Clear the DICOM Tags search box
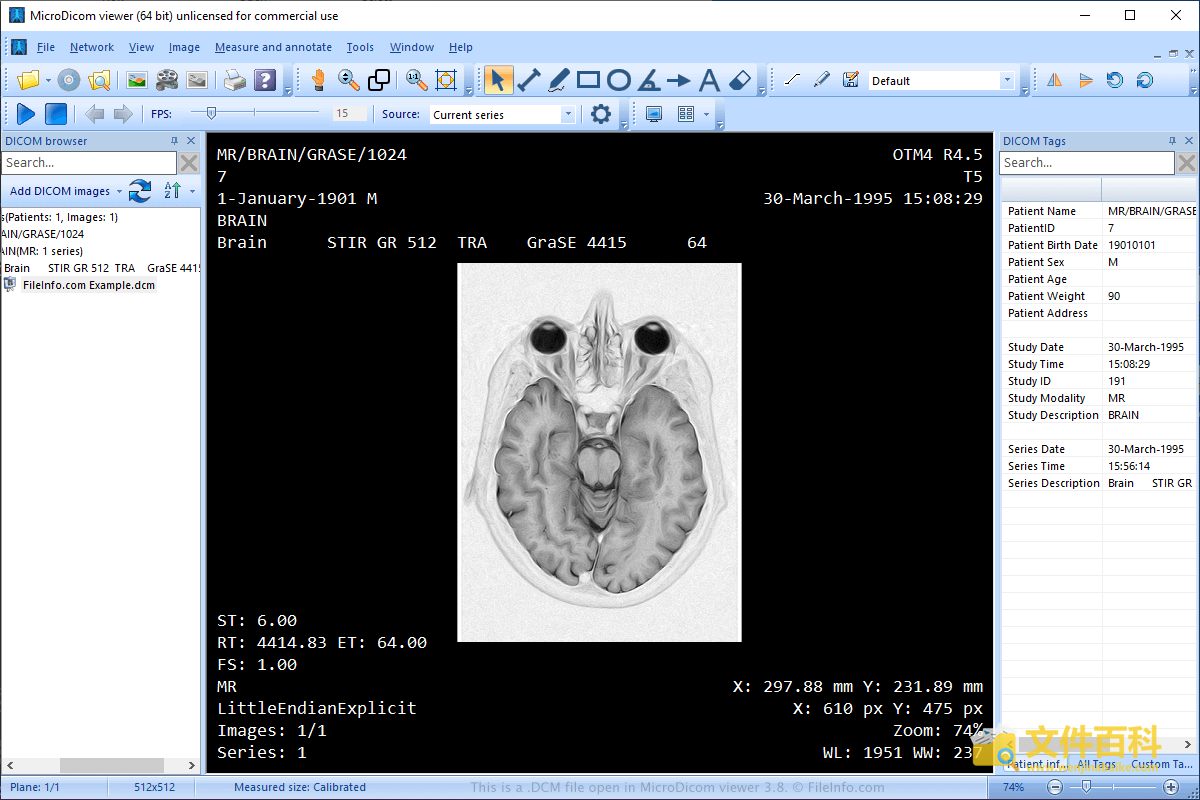This screenshot has height=800, width=1200. [x=1186, y=162]
